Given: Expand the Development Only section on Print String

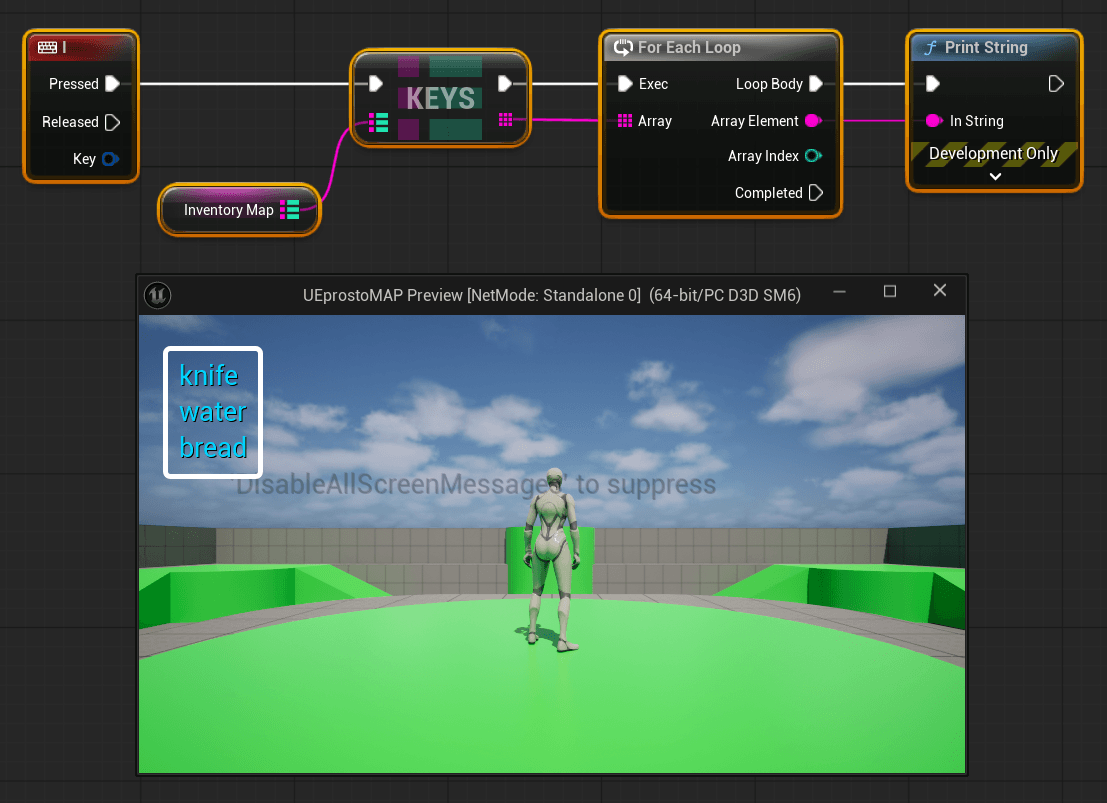Looking at the screenshot, I should pos(995,176).
